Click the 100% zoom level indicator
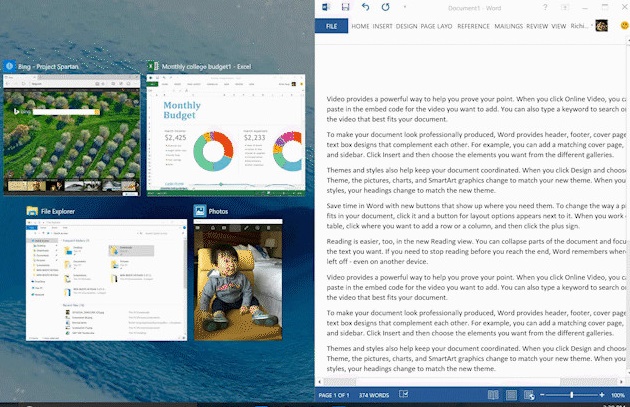Viewport: 630px width, 407px height. 618,395
